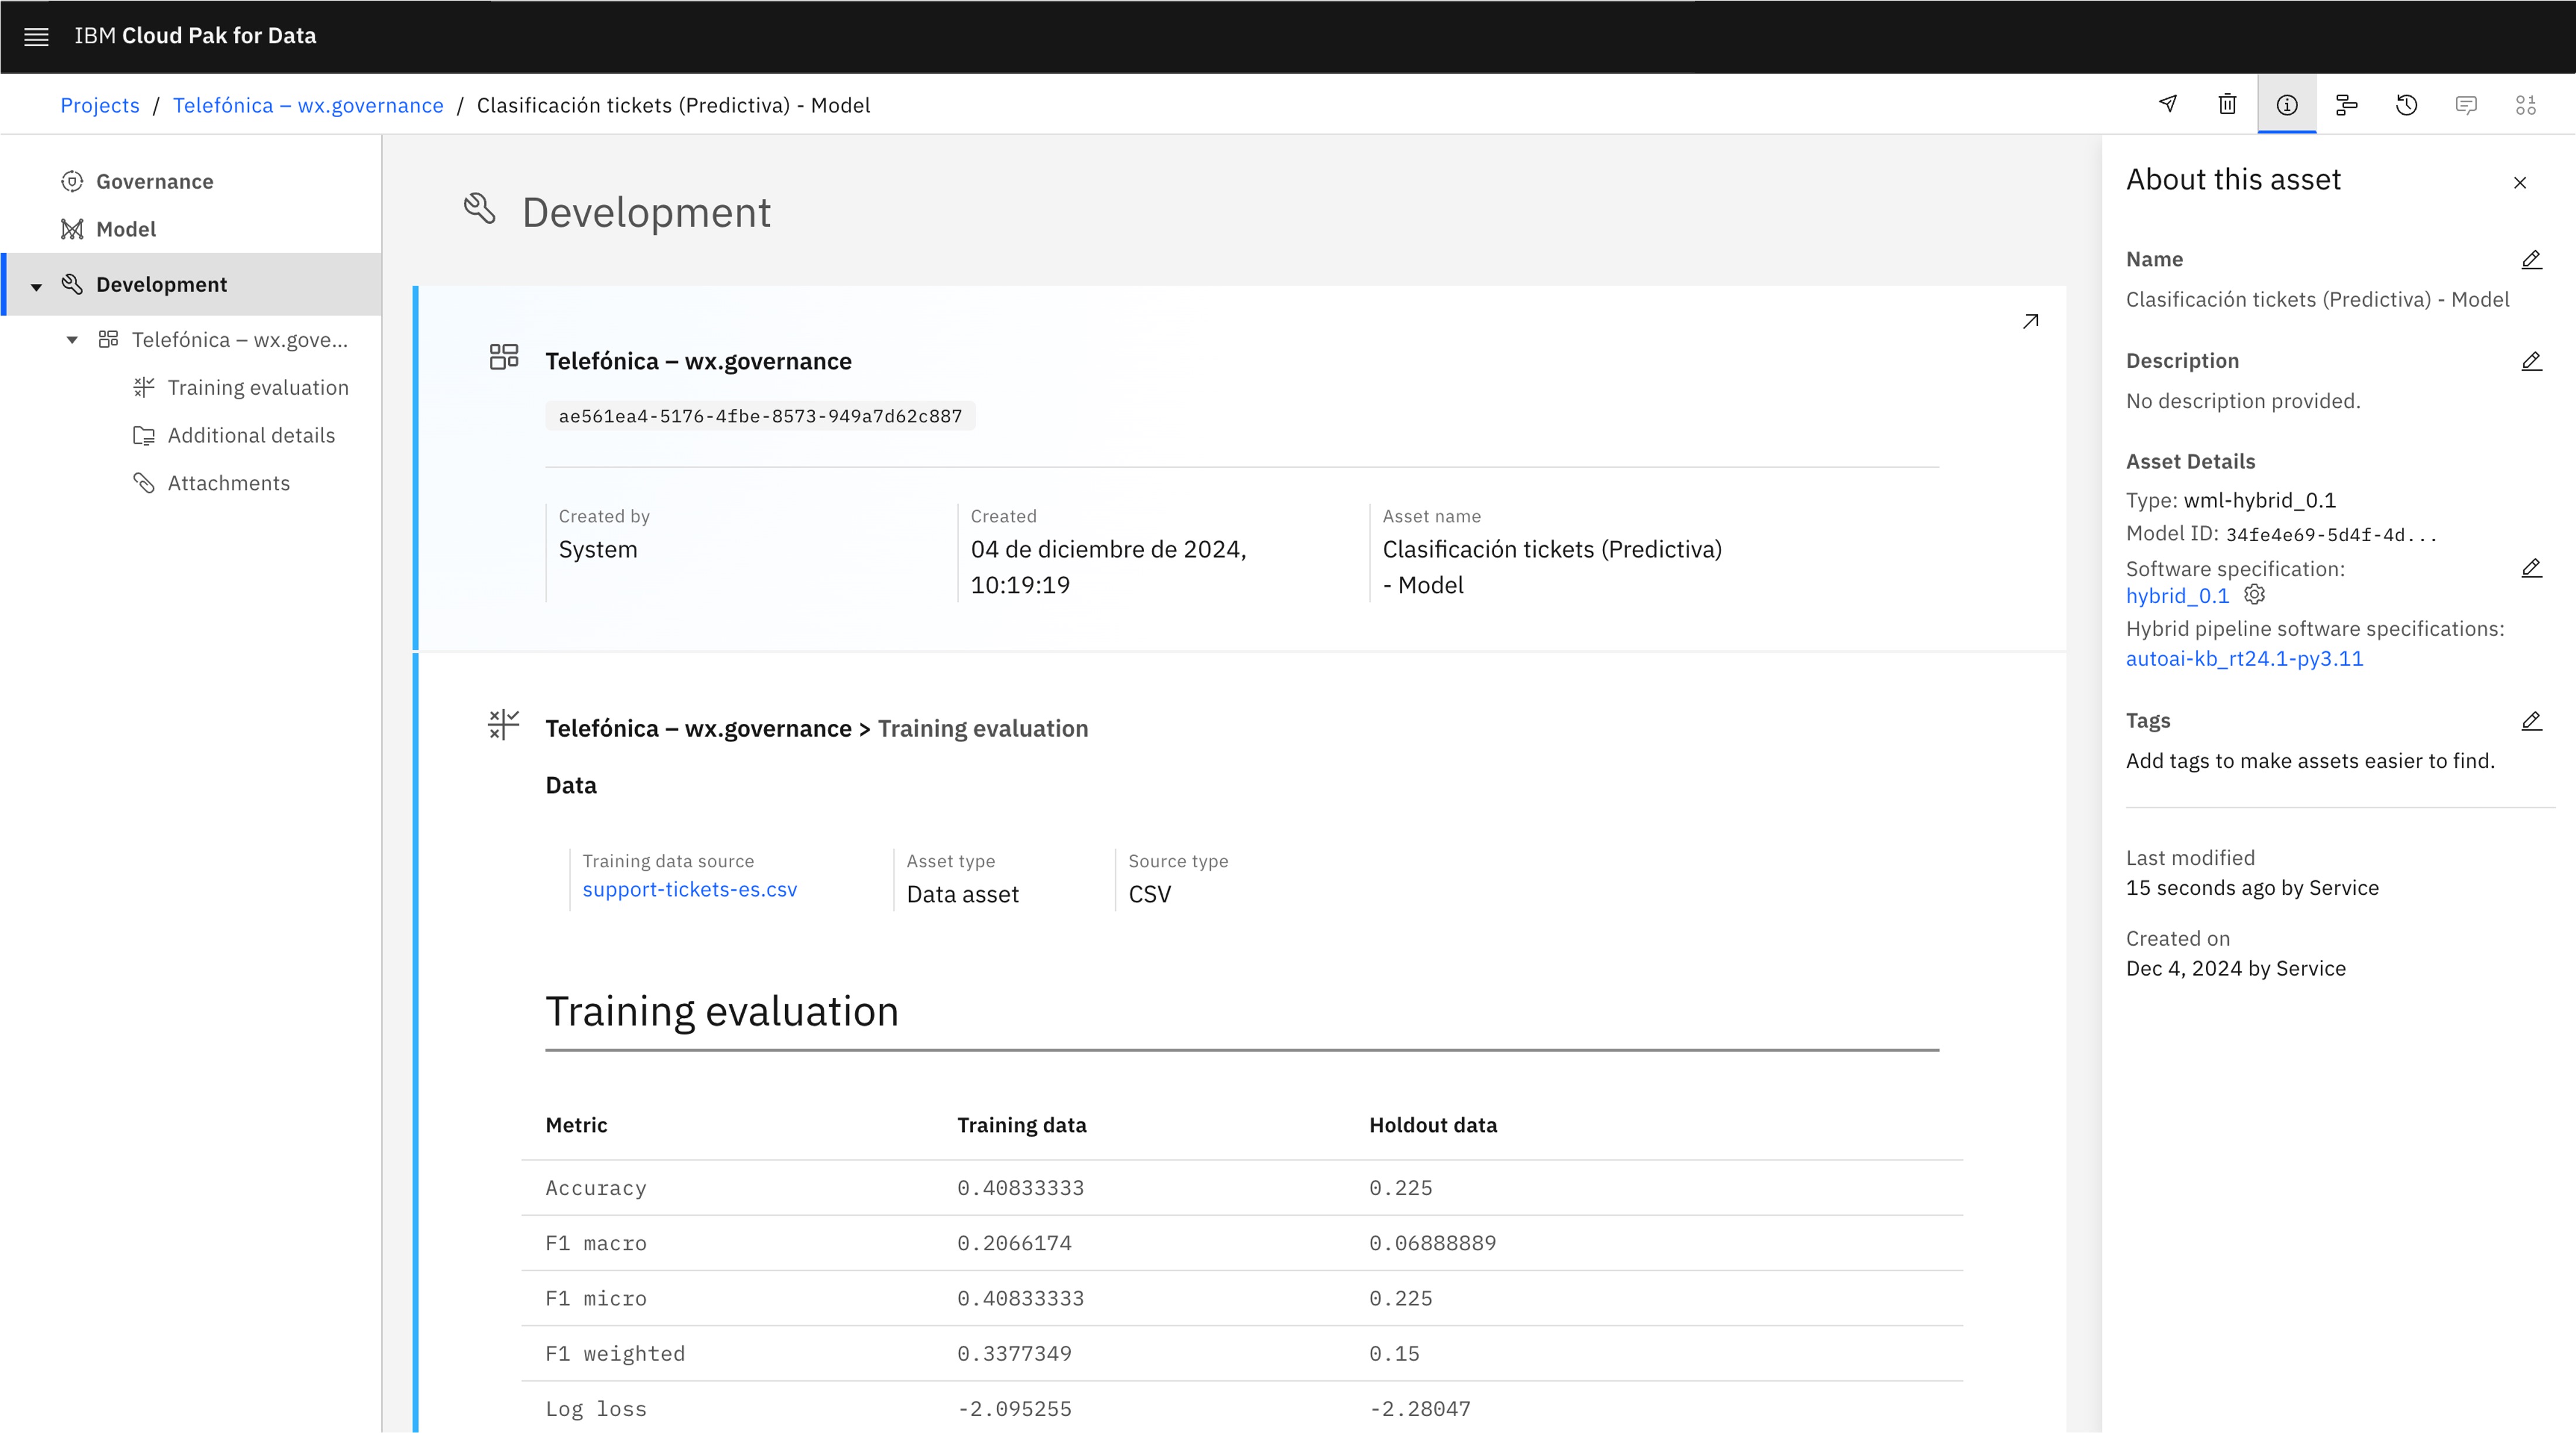Image resolution: width=2576 pixels, height=1433 pixels.
Task: Click the Governance shield icon in sidebar
Action: click(72, 182)
